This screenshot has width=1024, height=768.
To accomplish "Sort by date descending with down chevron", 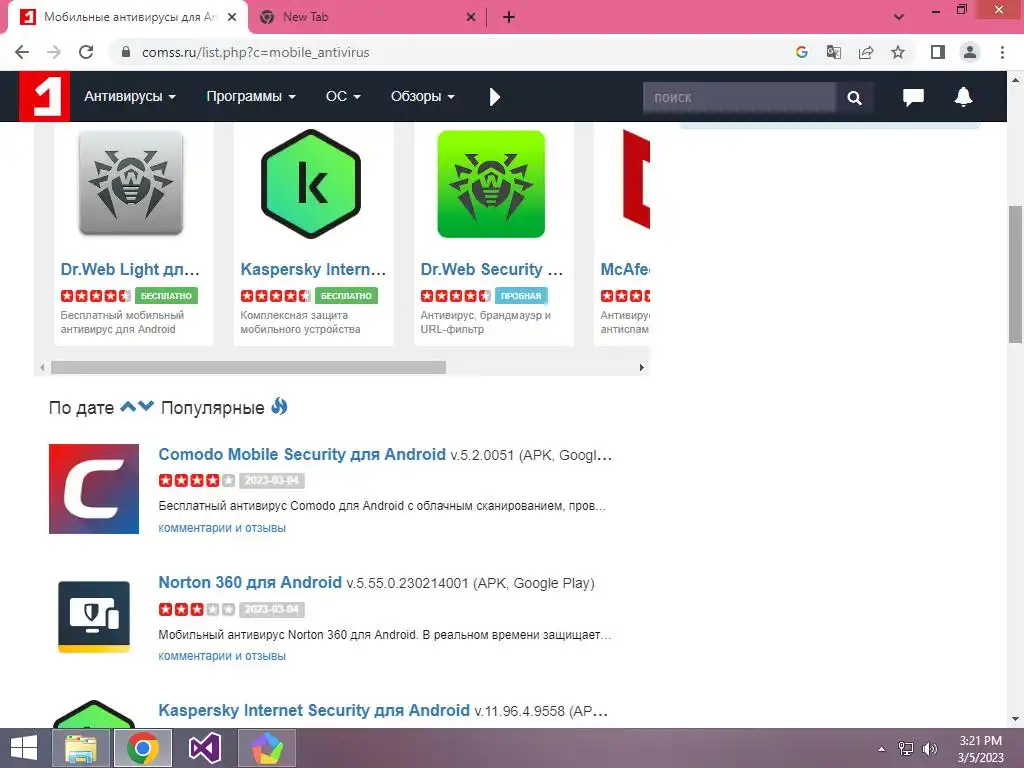I will point(146,406).
